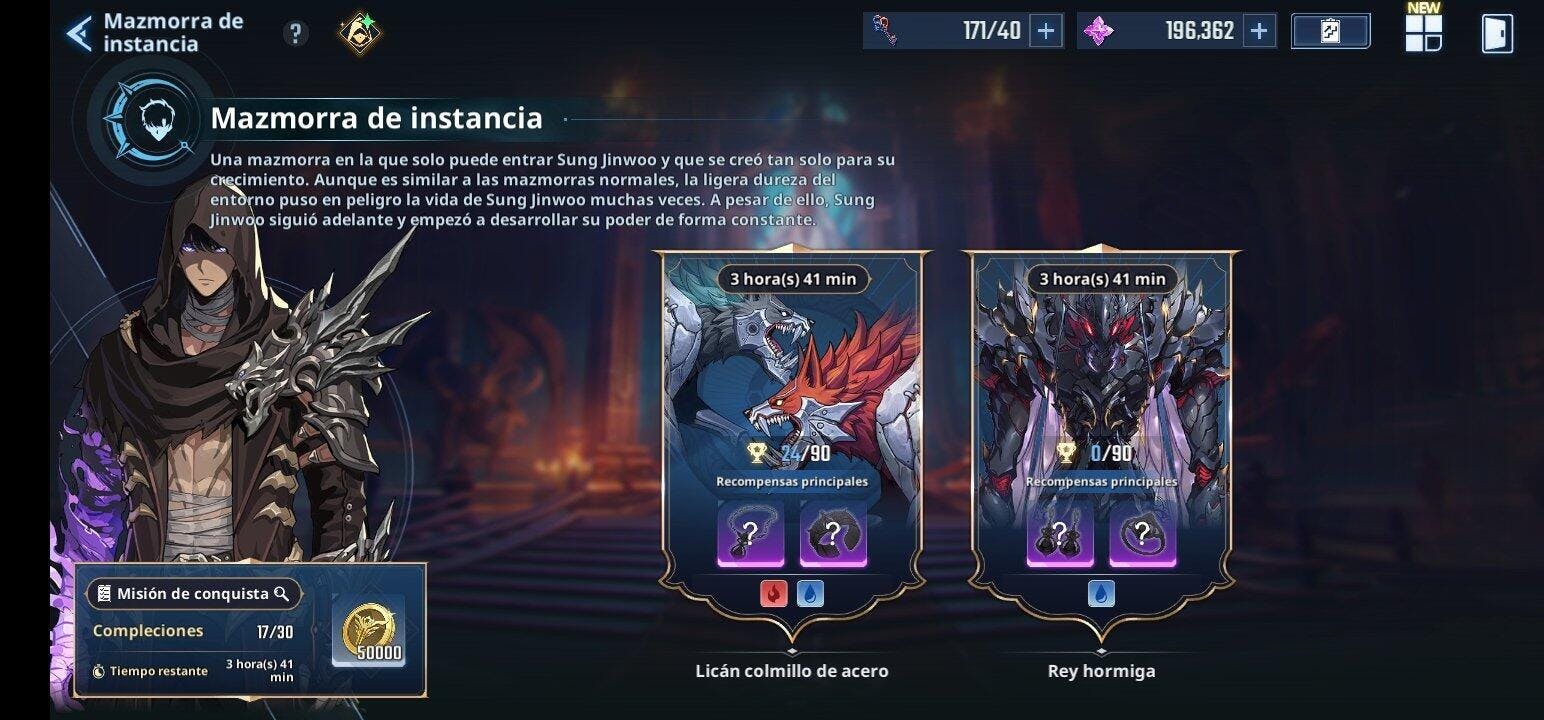View second mystery reward of Rey hormiga
The width and height of the screenshot is (1544, 720).
[x=1143, y=535]
